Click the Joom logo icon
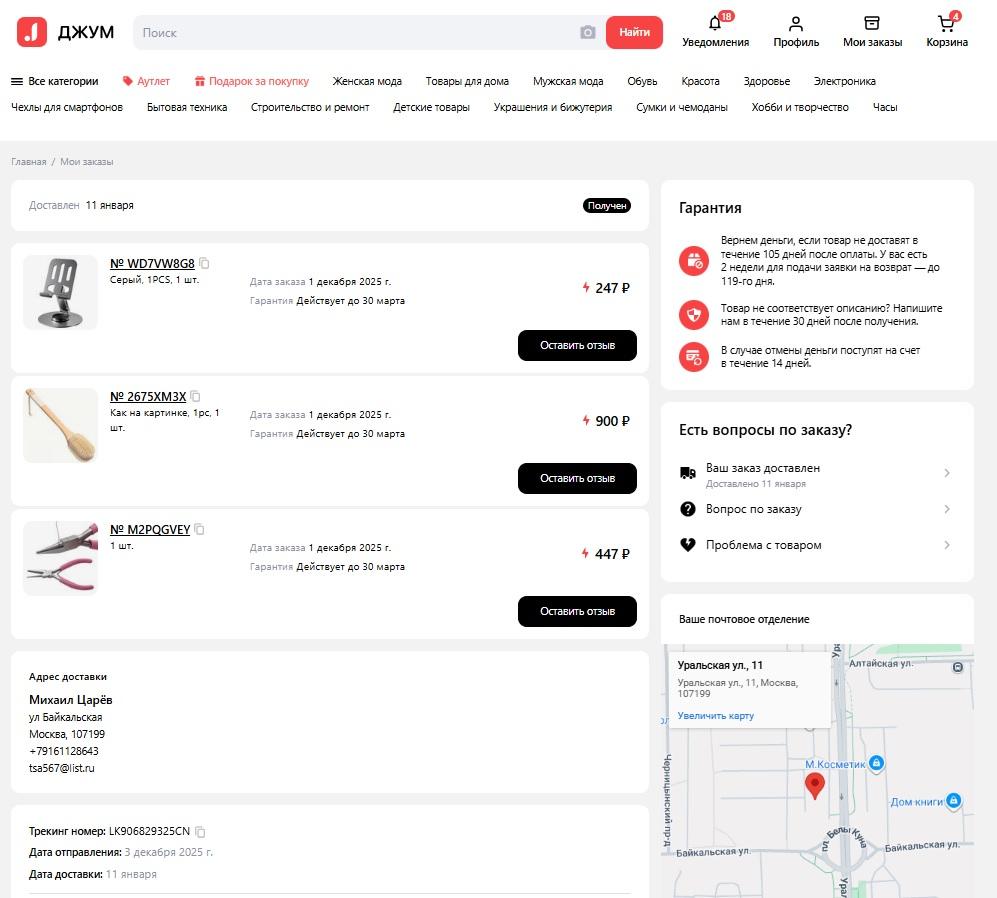This screenshot has height=898, width=997. pyautogui.click(x=32, y=32)
